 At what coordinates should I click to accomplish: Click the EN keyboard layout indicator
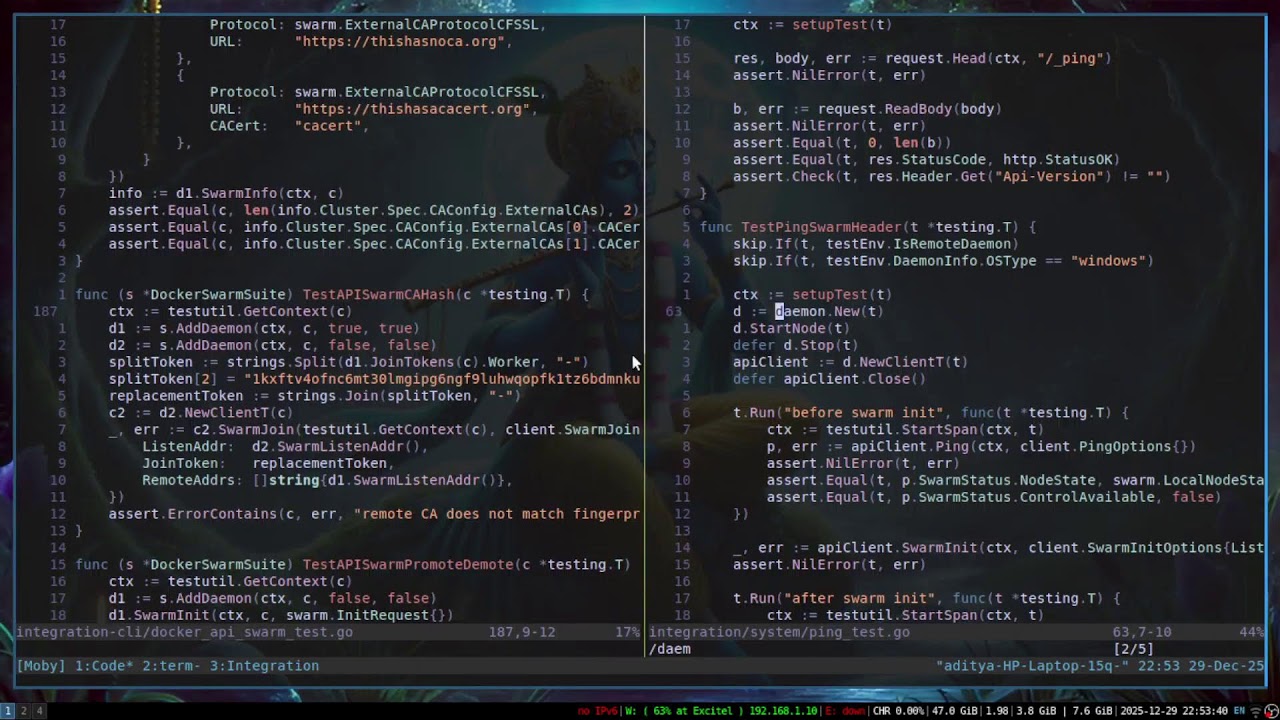1238,711
